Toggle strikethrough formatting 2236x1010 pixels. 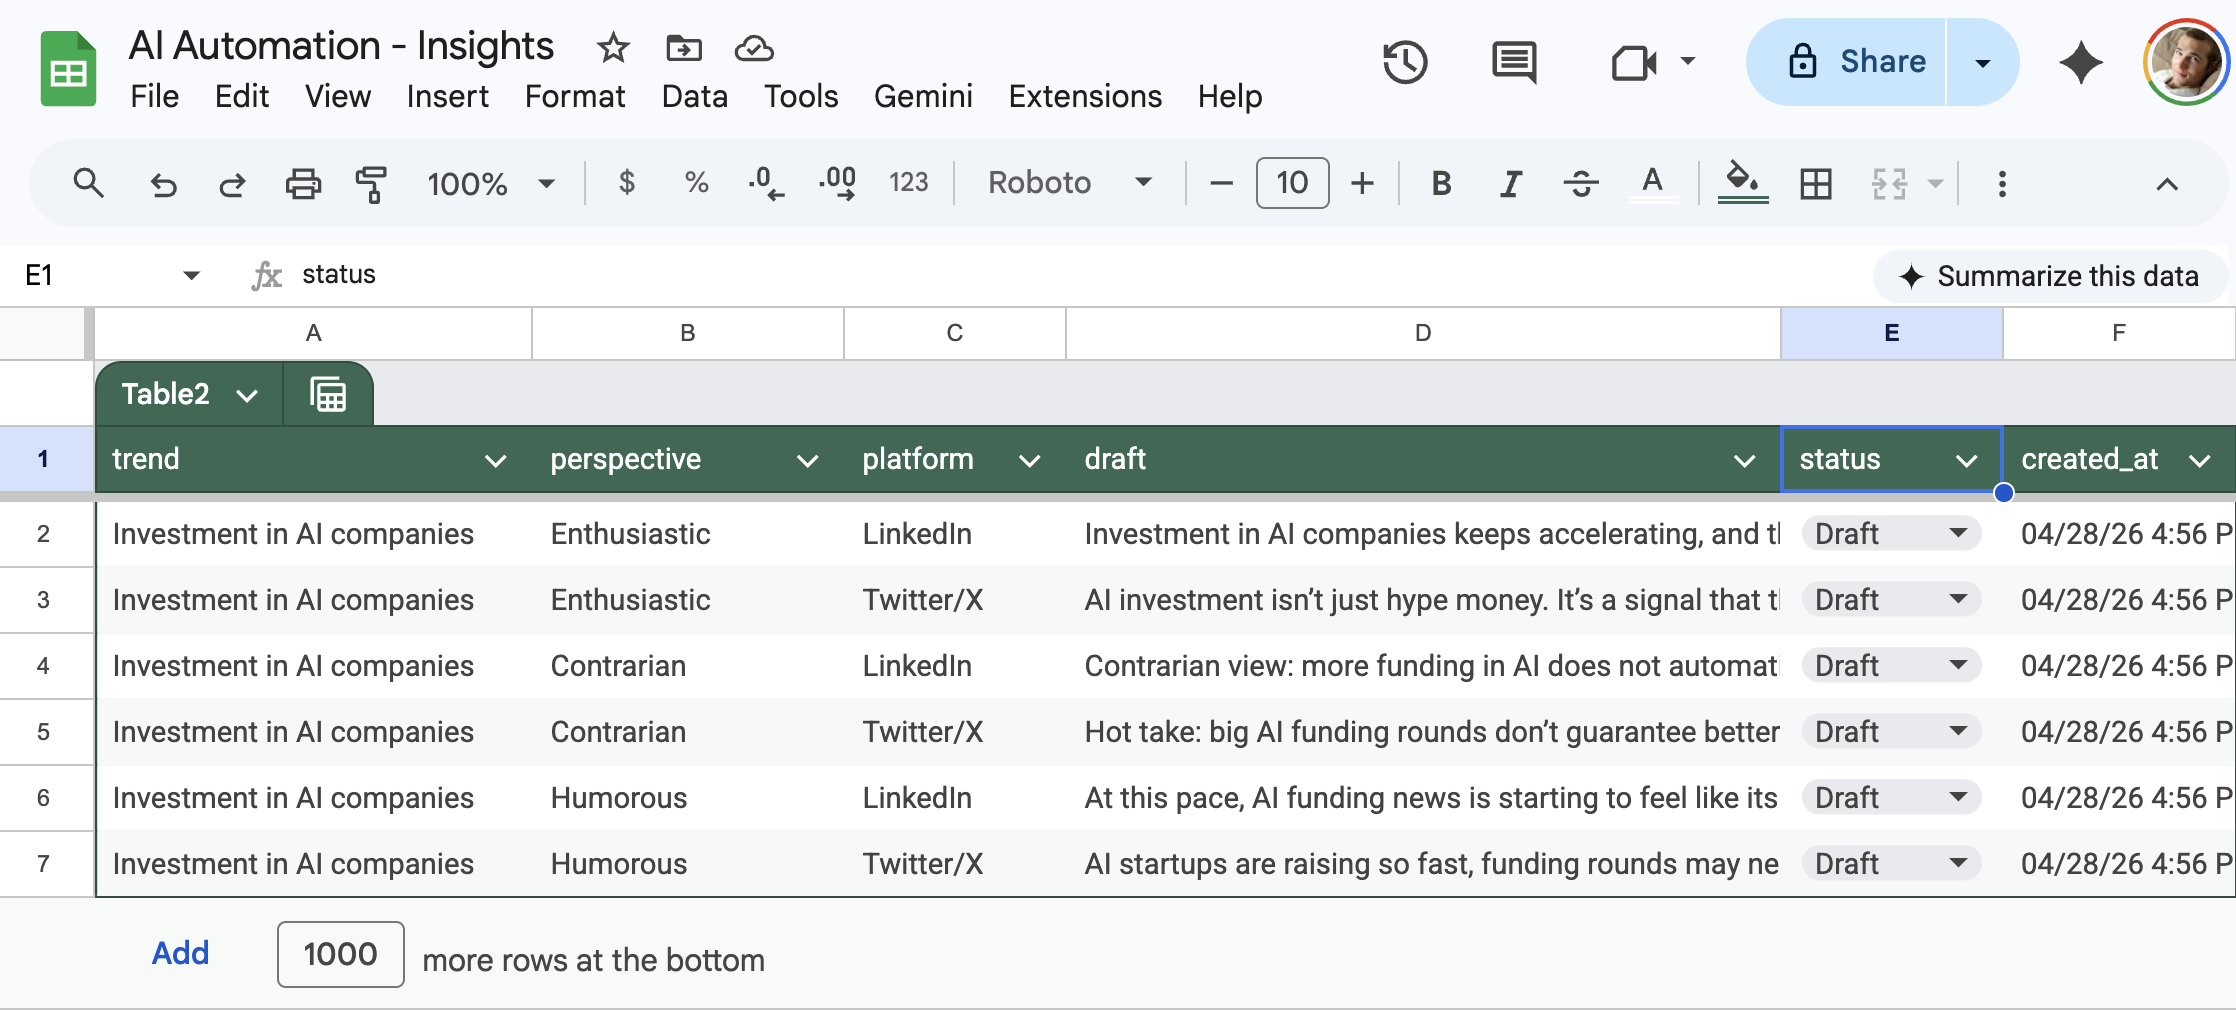(x=1581, y=183)
